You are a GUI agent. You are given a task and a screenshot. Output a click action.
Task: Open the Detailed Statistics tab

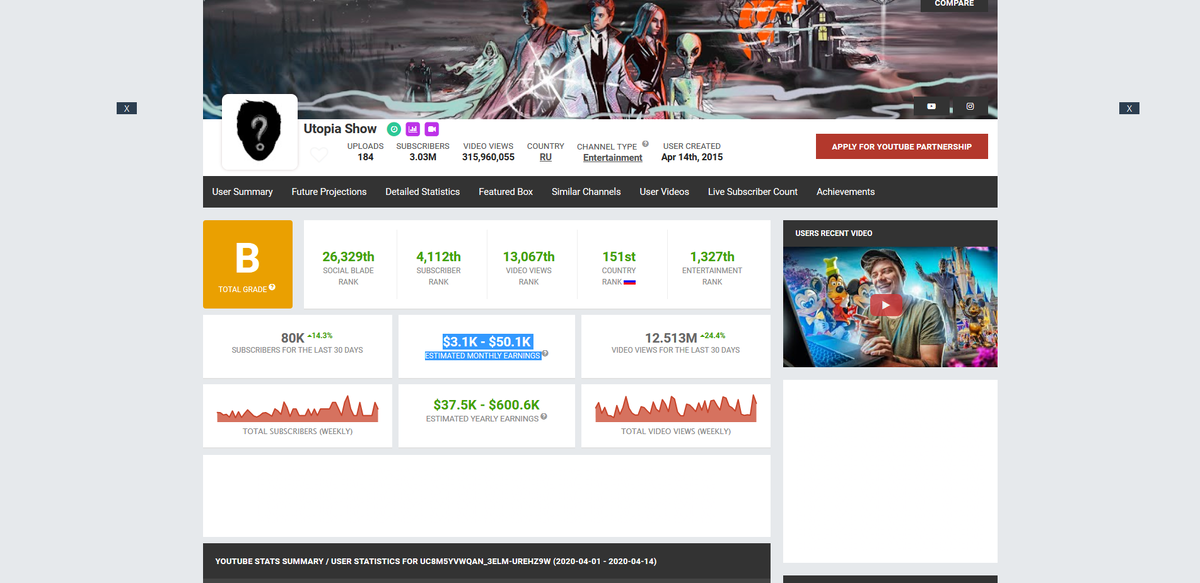pyautogui.click(x=422, y=192)
